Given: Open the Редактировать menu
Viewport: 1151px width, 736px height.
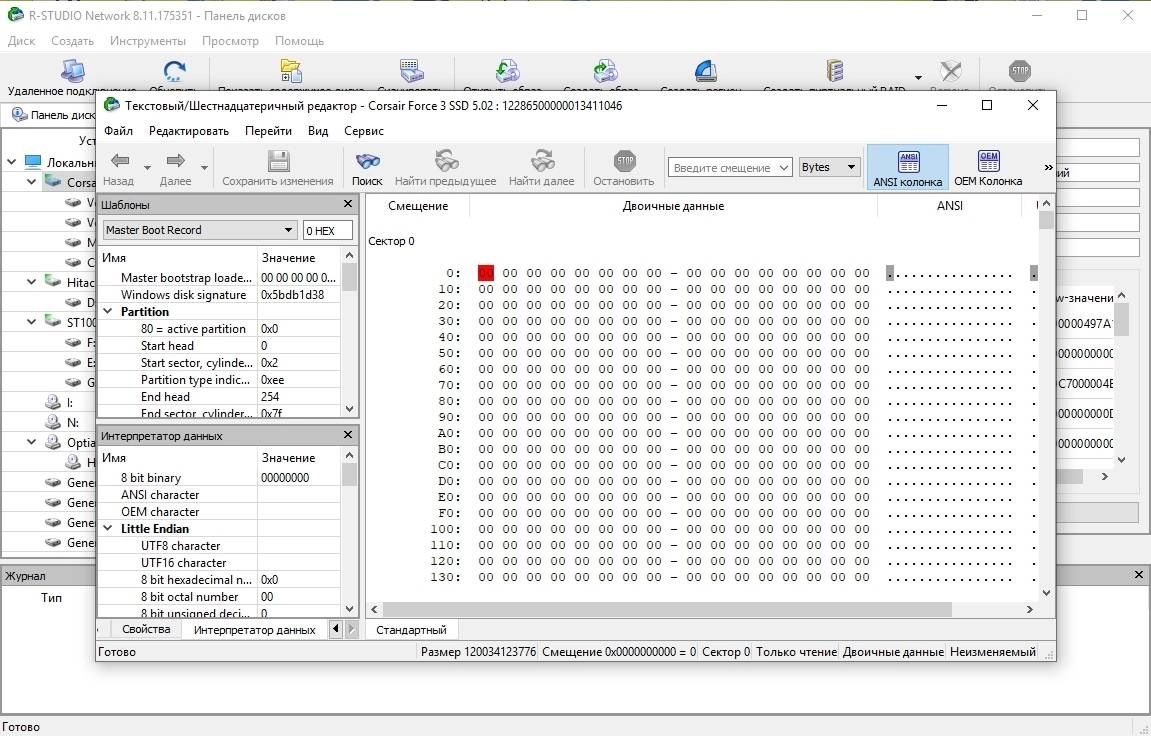Looking at the screenshot, I should coord(189,131).
